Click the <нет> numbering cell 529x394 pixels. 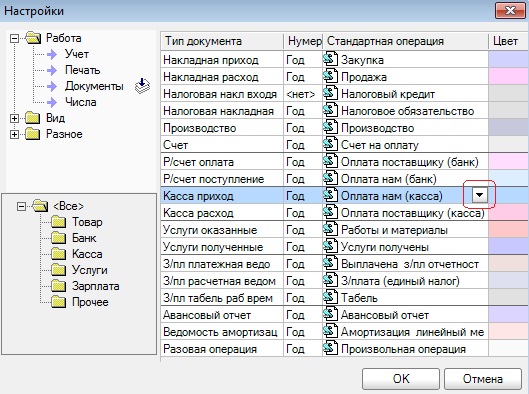303,94
